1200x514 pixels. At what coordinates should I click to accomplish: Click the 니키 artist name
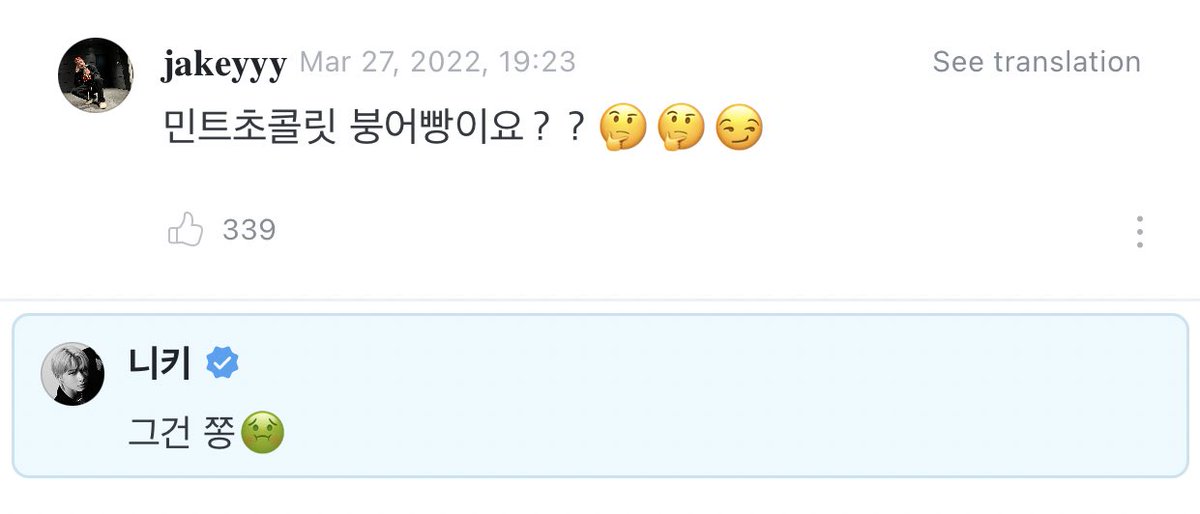coord(160,364)
